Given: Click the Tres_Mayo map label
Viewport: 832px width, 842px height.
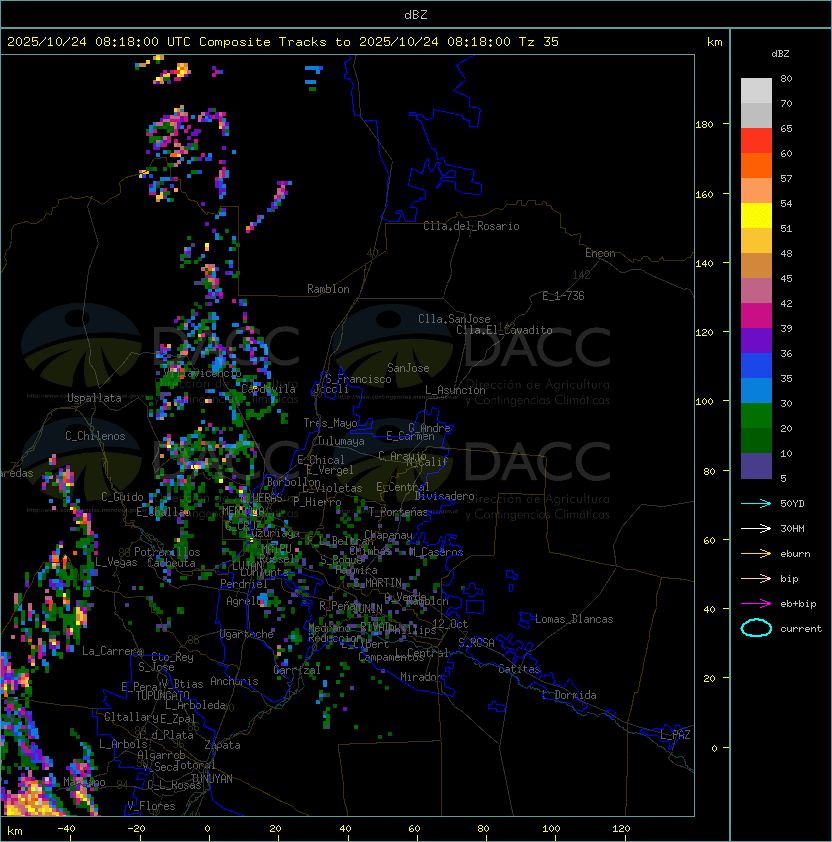Looking at the screenshot, I should click(330, 423).
